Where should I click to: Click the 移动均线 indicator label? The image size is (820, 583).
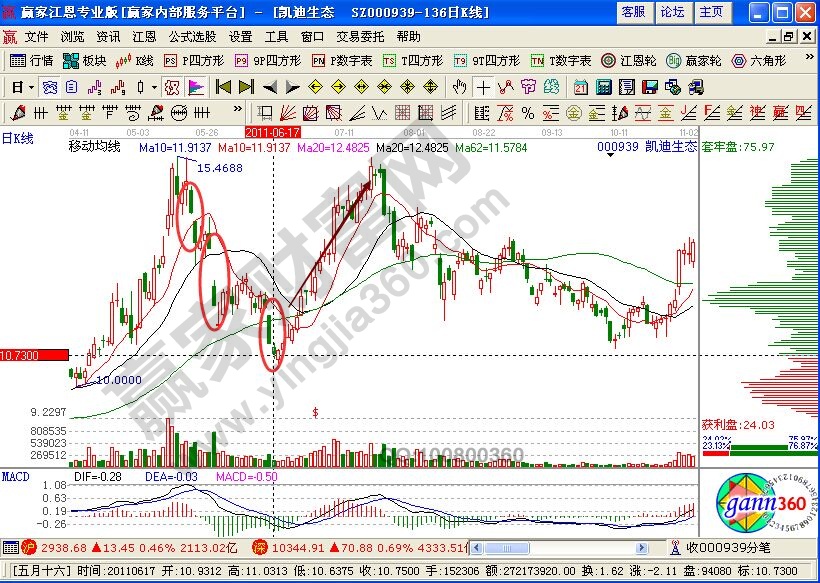[94, 147]
